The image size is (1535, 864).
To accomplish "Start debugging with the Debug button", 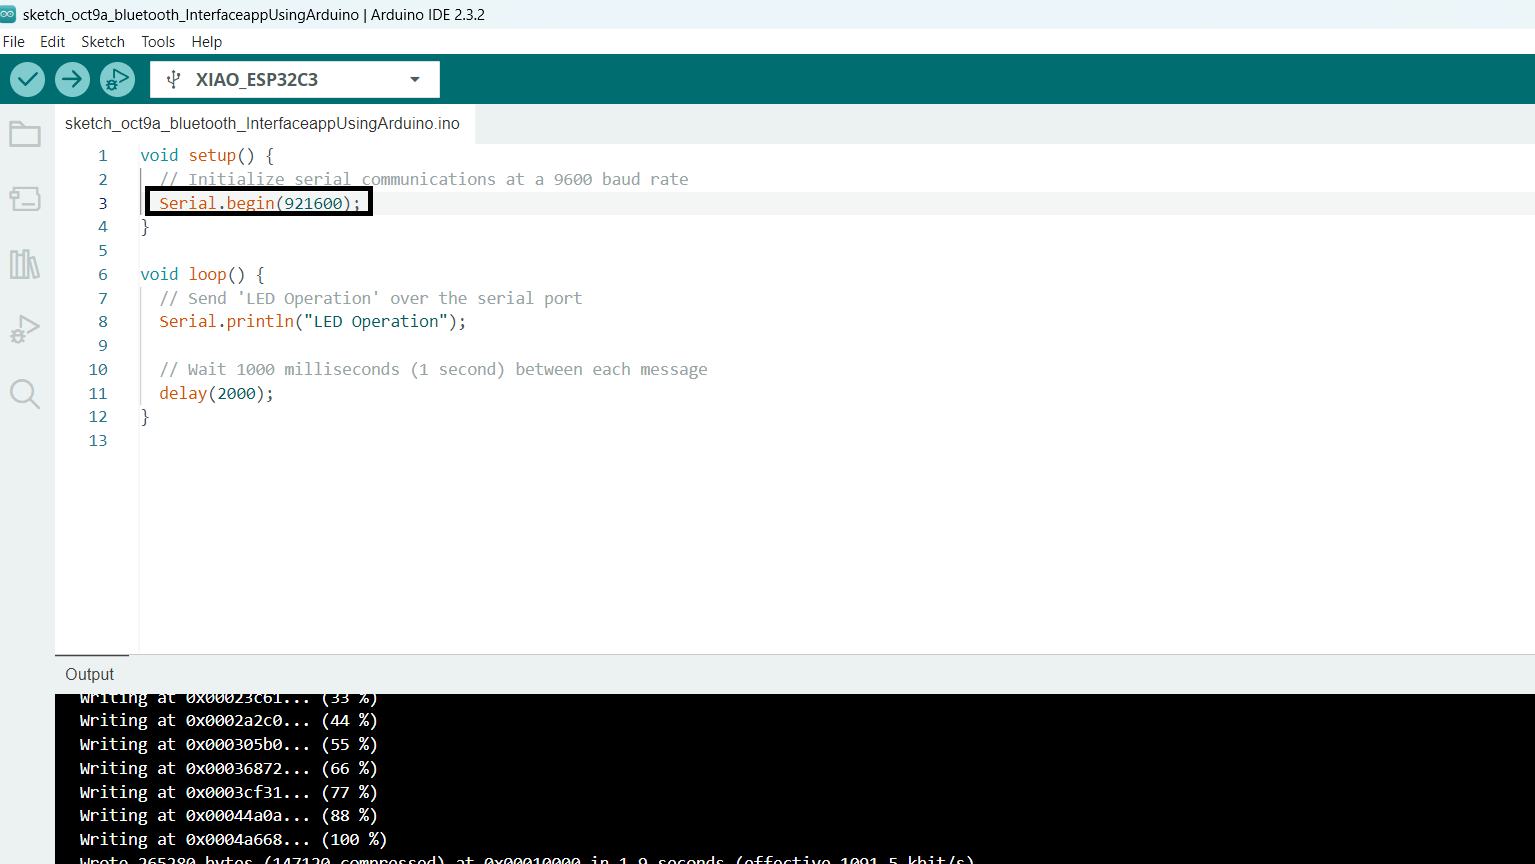I will tap(117, 79).
